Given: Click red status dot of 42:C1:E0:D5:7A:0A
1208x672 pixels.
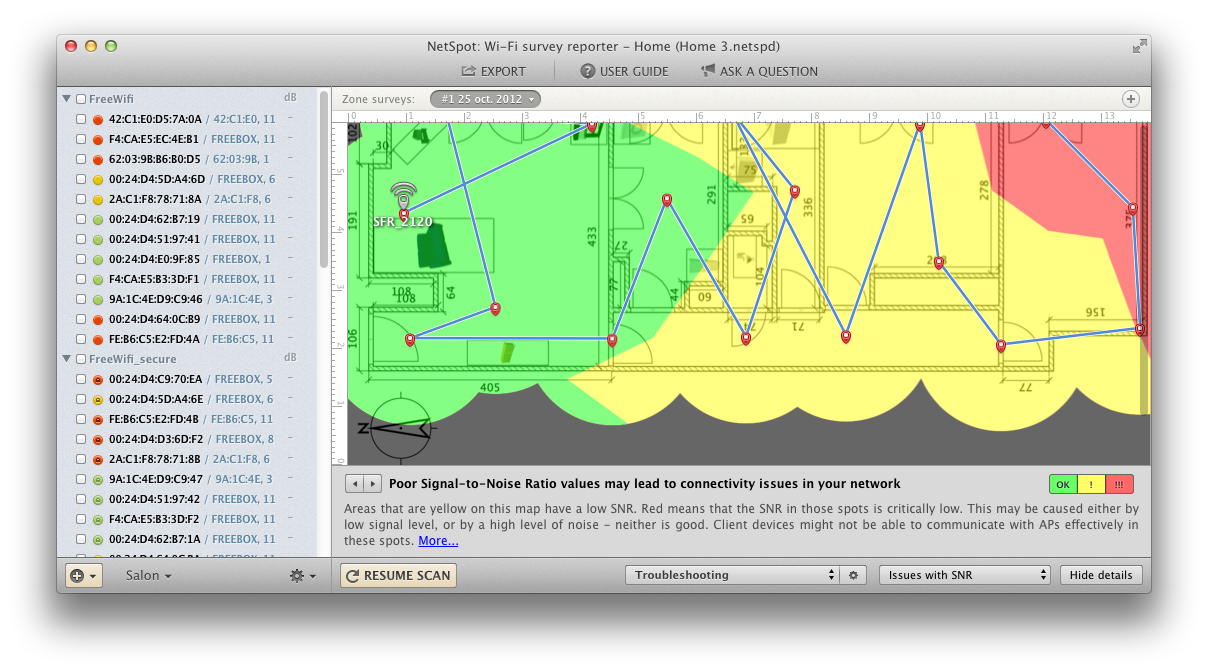Looking at the screenshot, I should point(98,119).
